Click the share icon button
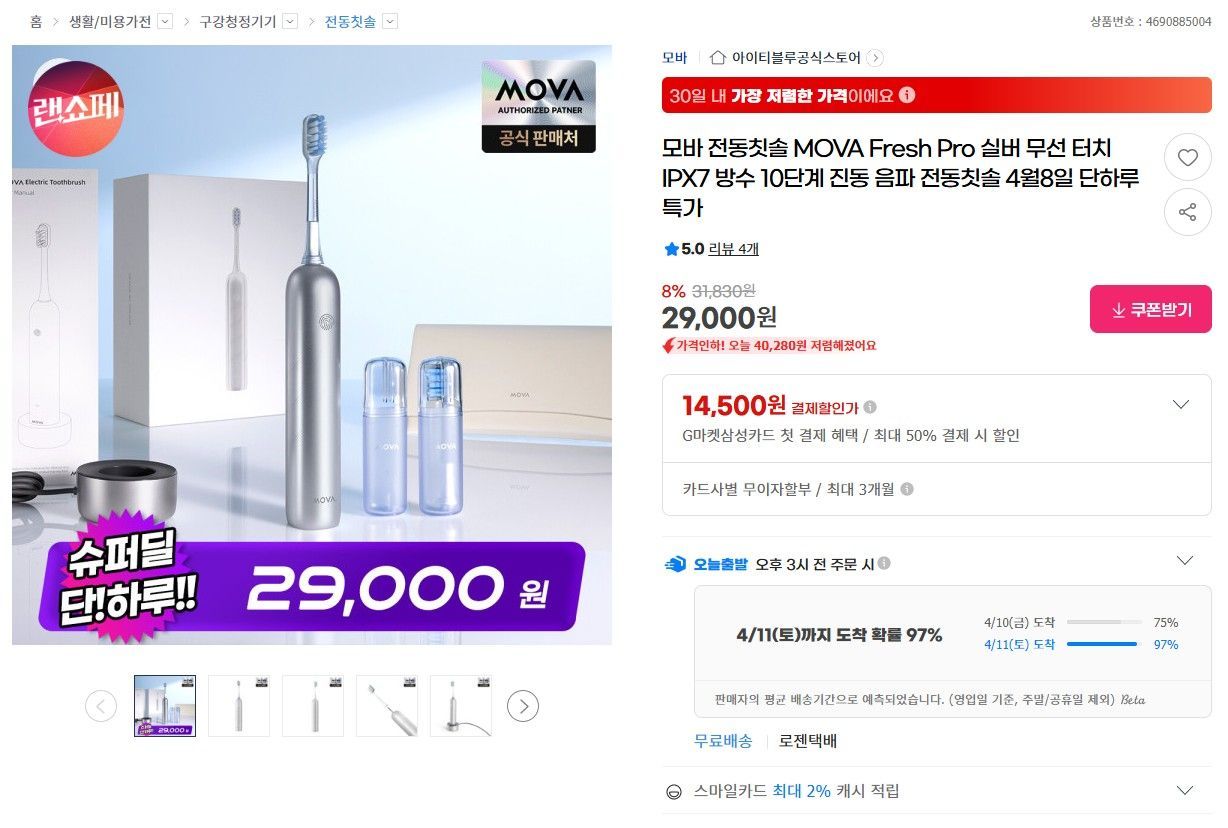This screenshot has width=1228, height=828. [x=1187, y=212]
